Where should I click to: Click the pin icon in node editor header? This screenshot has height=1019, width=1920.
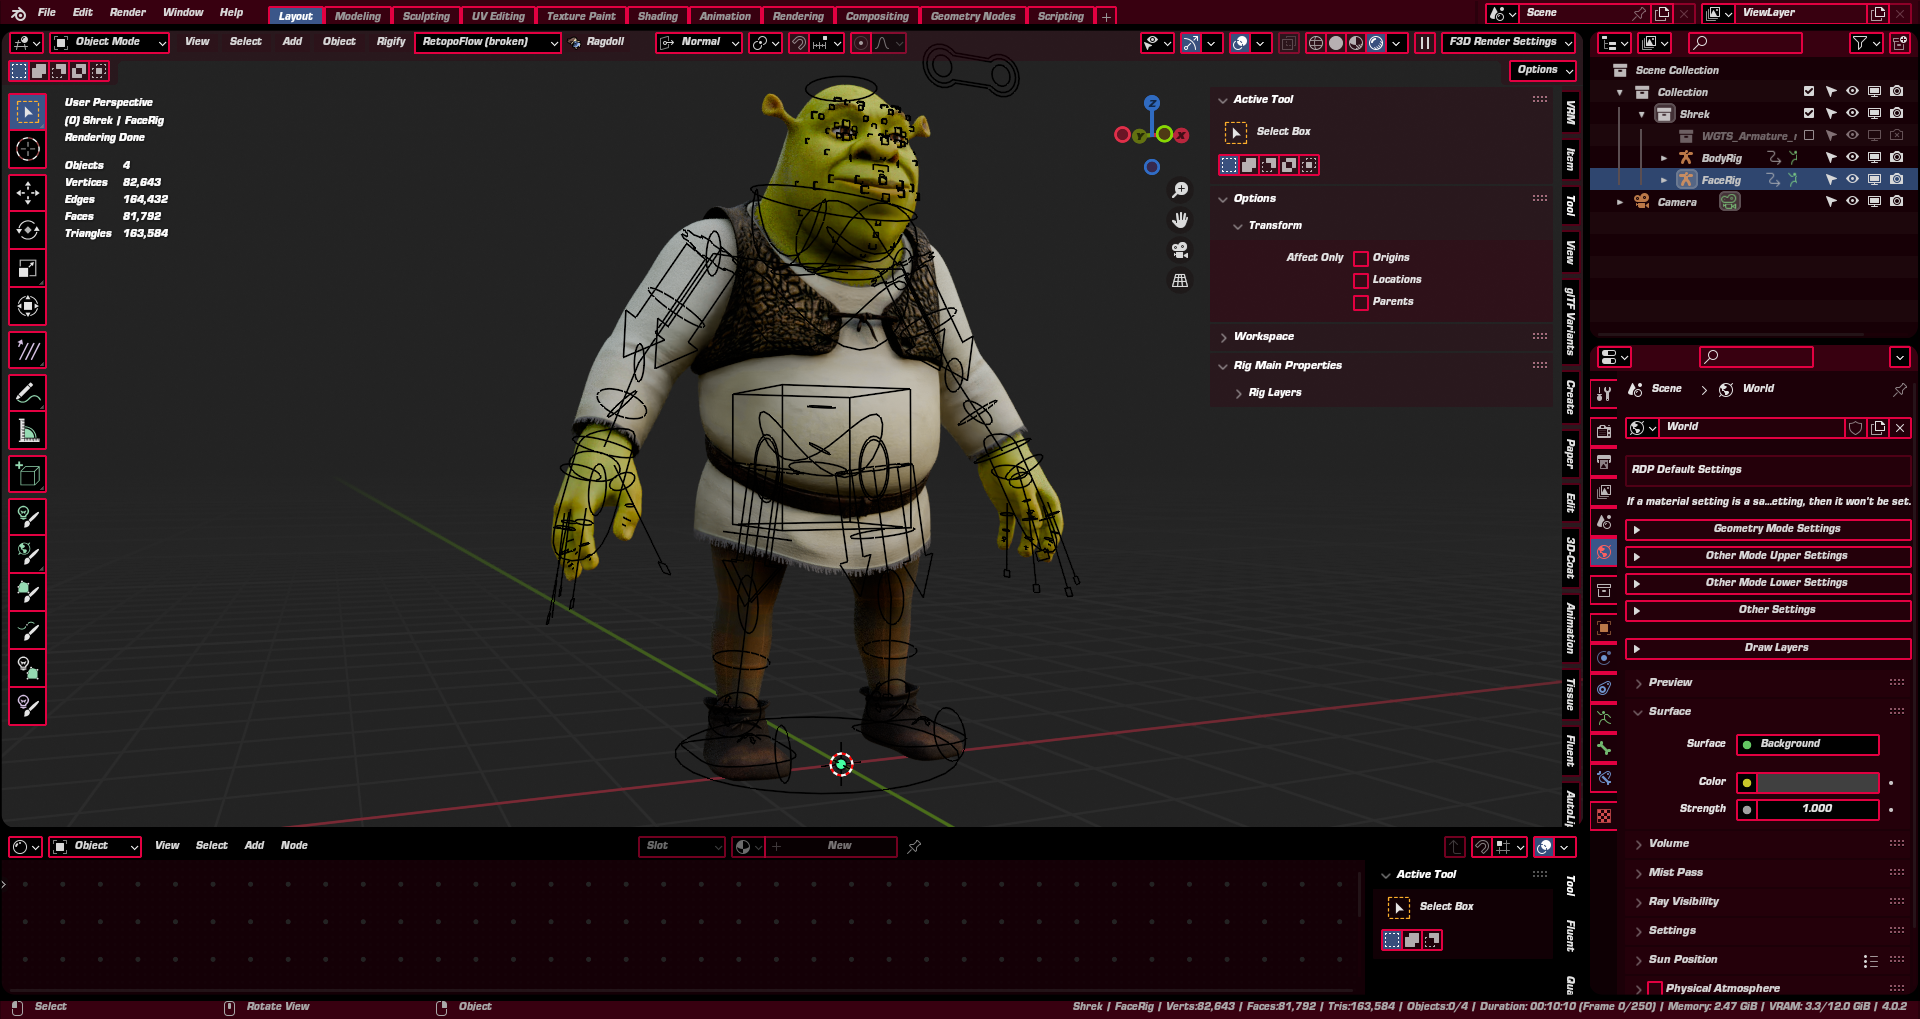[x=914, y=847]
